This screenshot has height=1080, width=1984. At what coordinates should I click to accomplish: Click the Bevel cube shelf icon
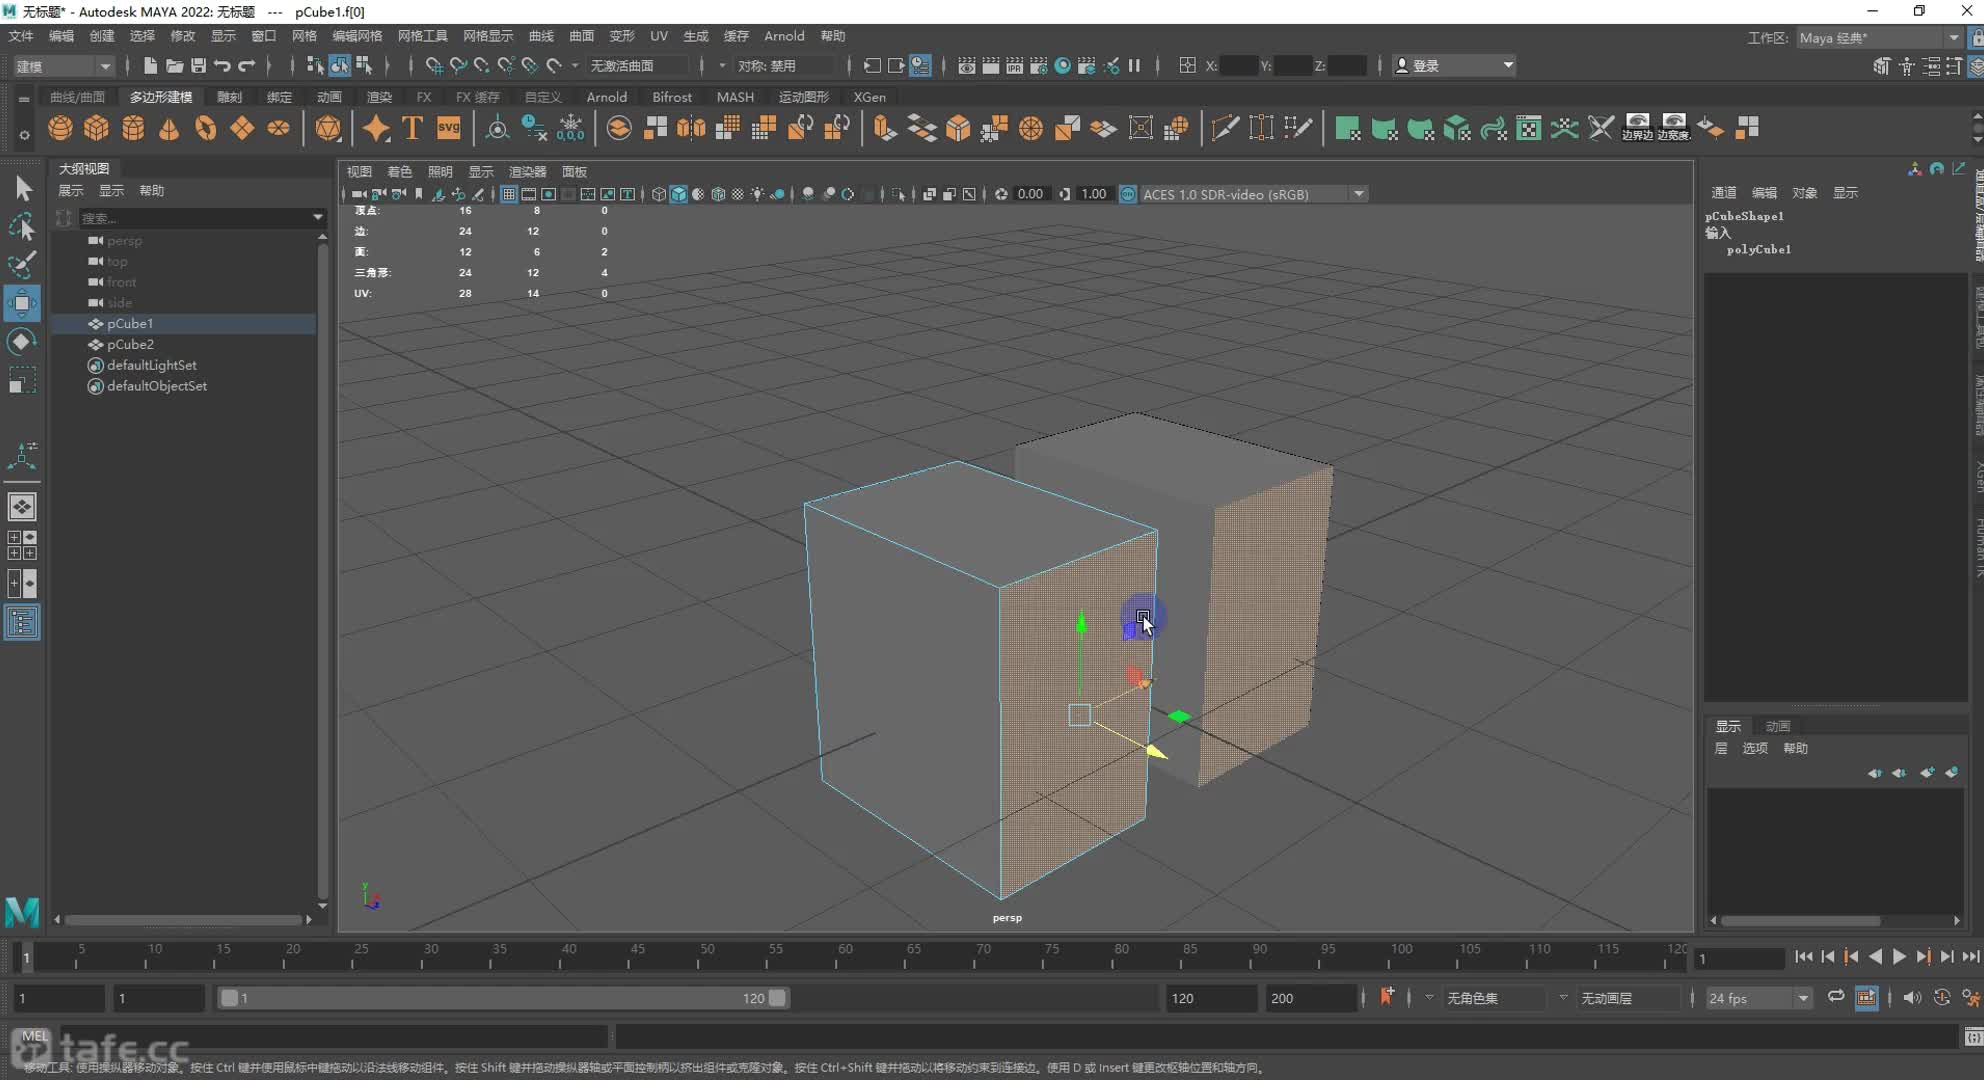click(958, 128)
